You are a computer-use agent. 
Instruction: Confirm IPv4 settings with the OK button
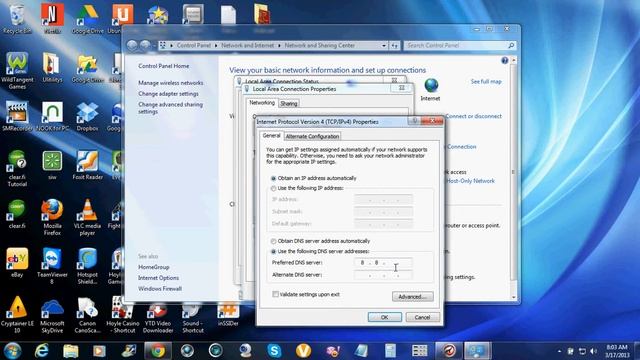pyautogui.click(x=384, y=317)
